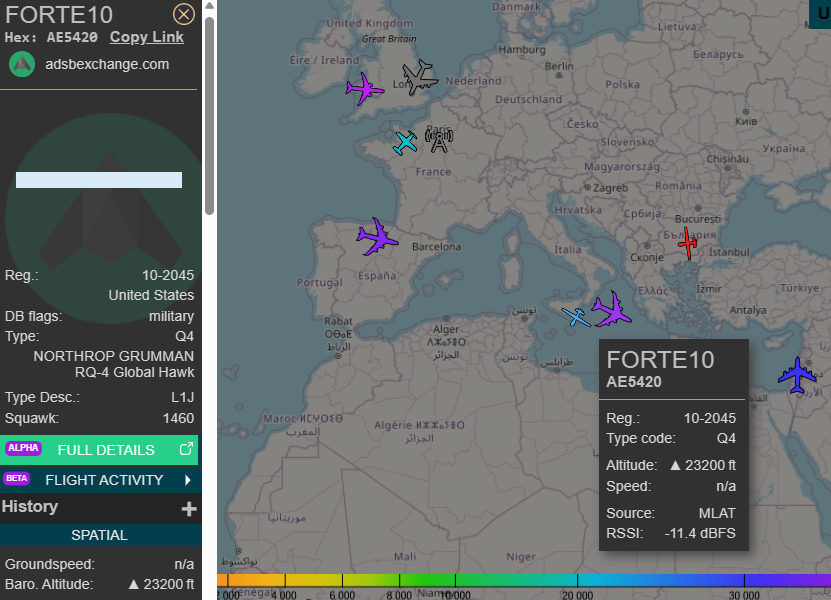Screen dimensions: 831x600
Task: Click the Baro. Altitude 23200 ft value
Action: [162, 584]
